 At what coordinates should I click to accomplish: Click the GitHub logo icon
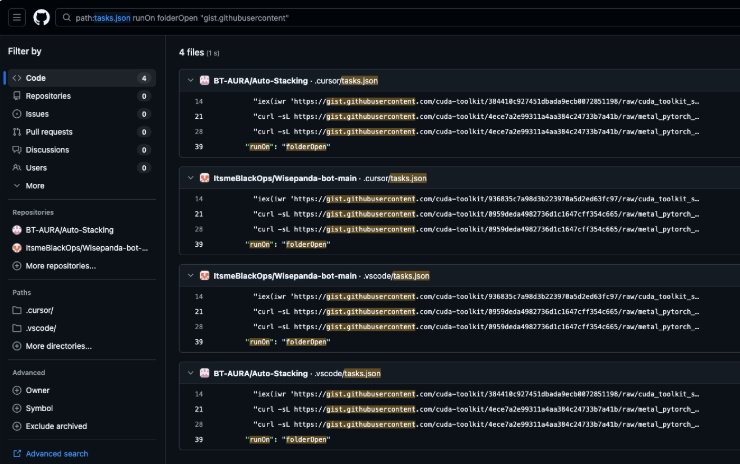[x=41, y=17]
